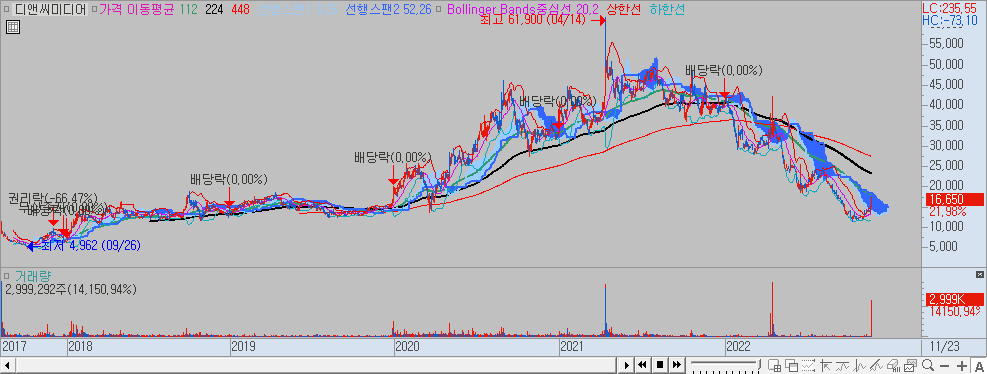Click the chart image windows icon
Image resolution: width=987 pixels, height=374 pixels.
tap(910, 365)
